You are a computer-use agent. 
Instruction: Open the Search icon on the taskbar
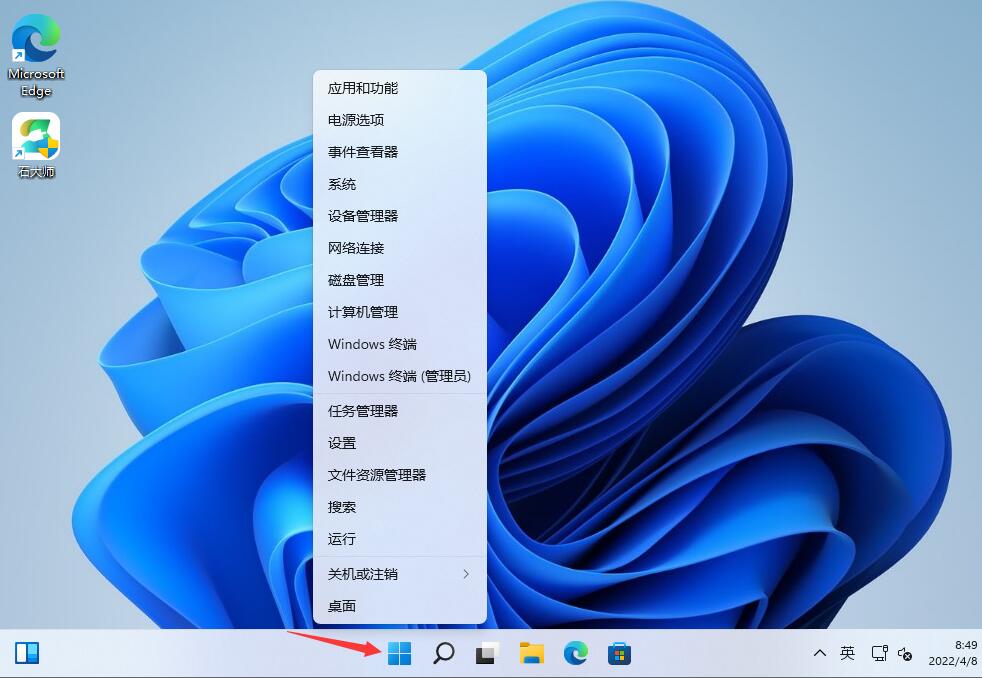pos(442,653)
